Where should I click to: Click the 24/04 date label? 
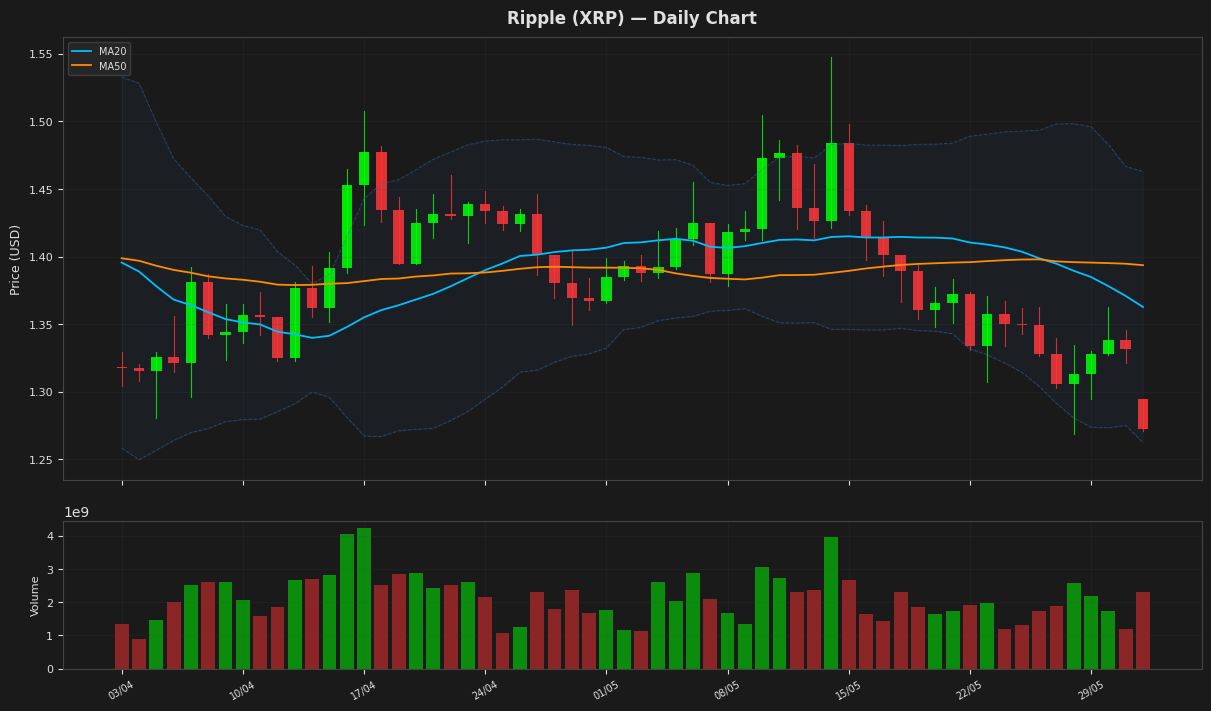tap(484, 690)
